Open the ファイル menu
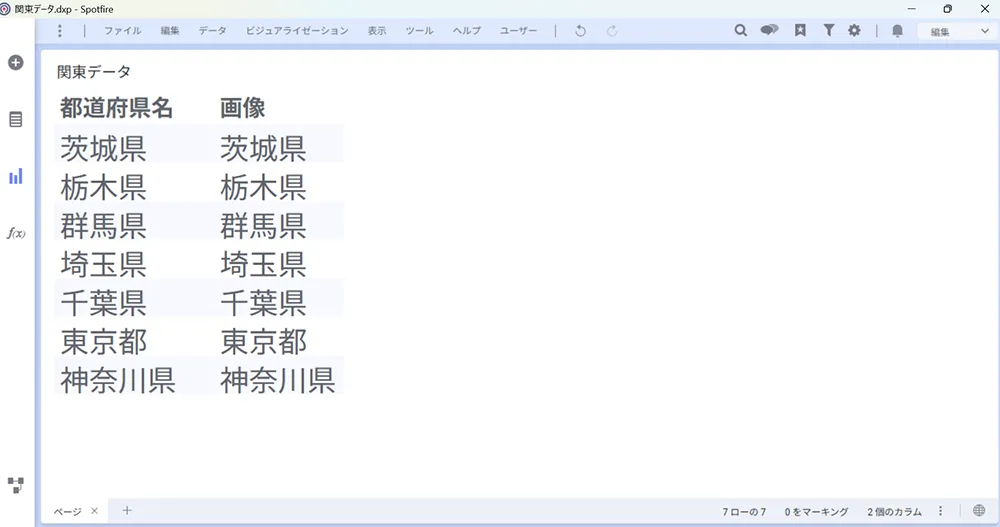Screen dimensions: 1000x527 pos(122,31)
